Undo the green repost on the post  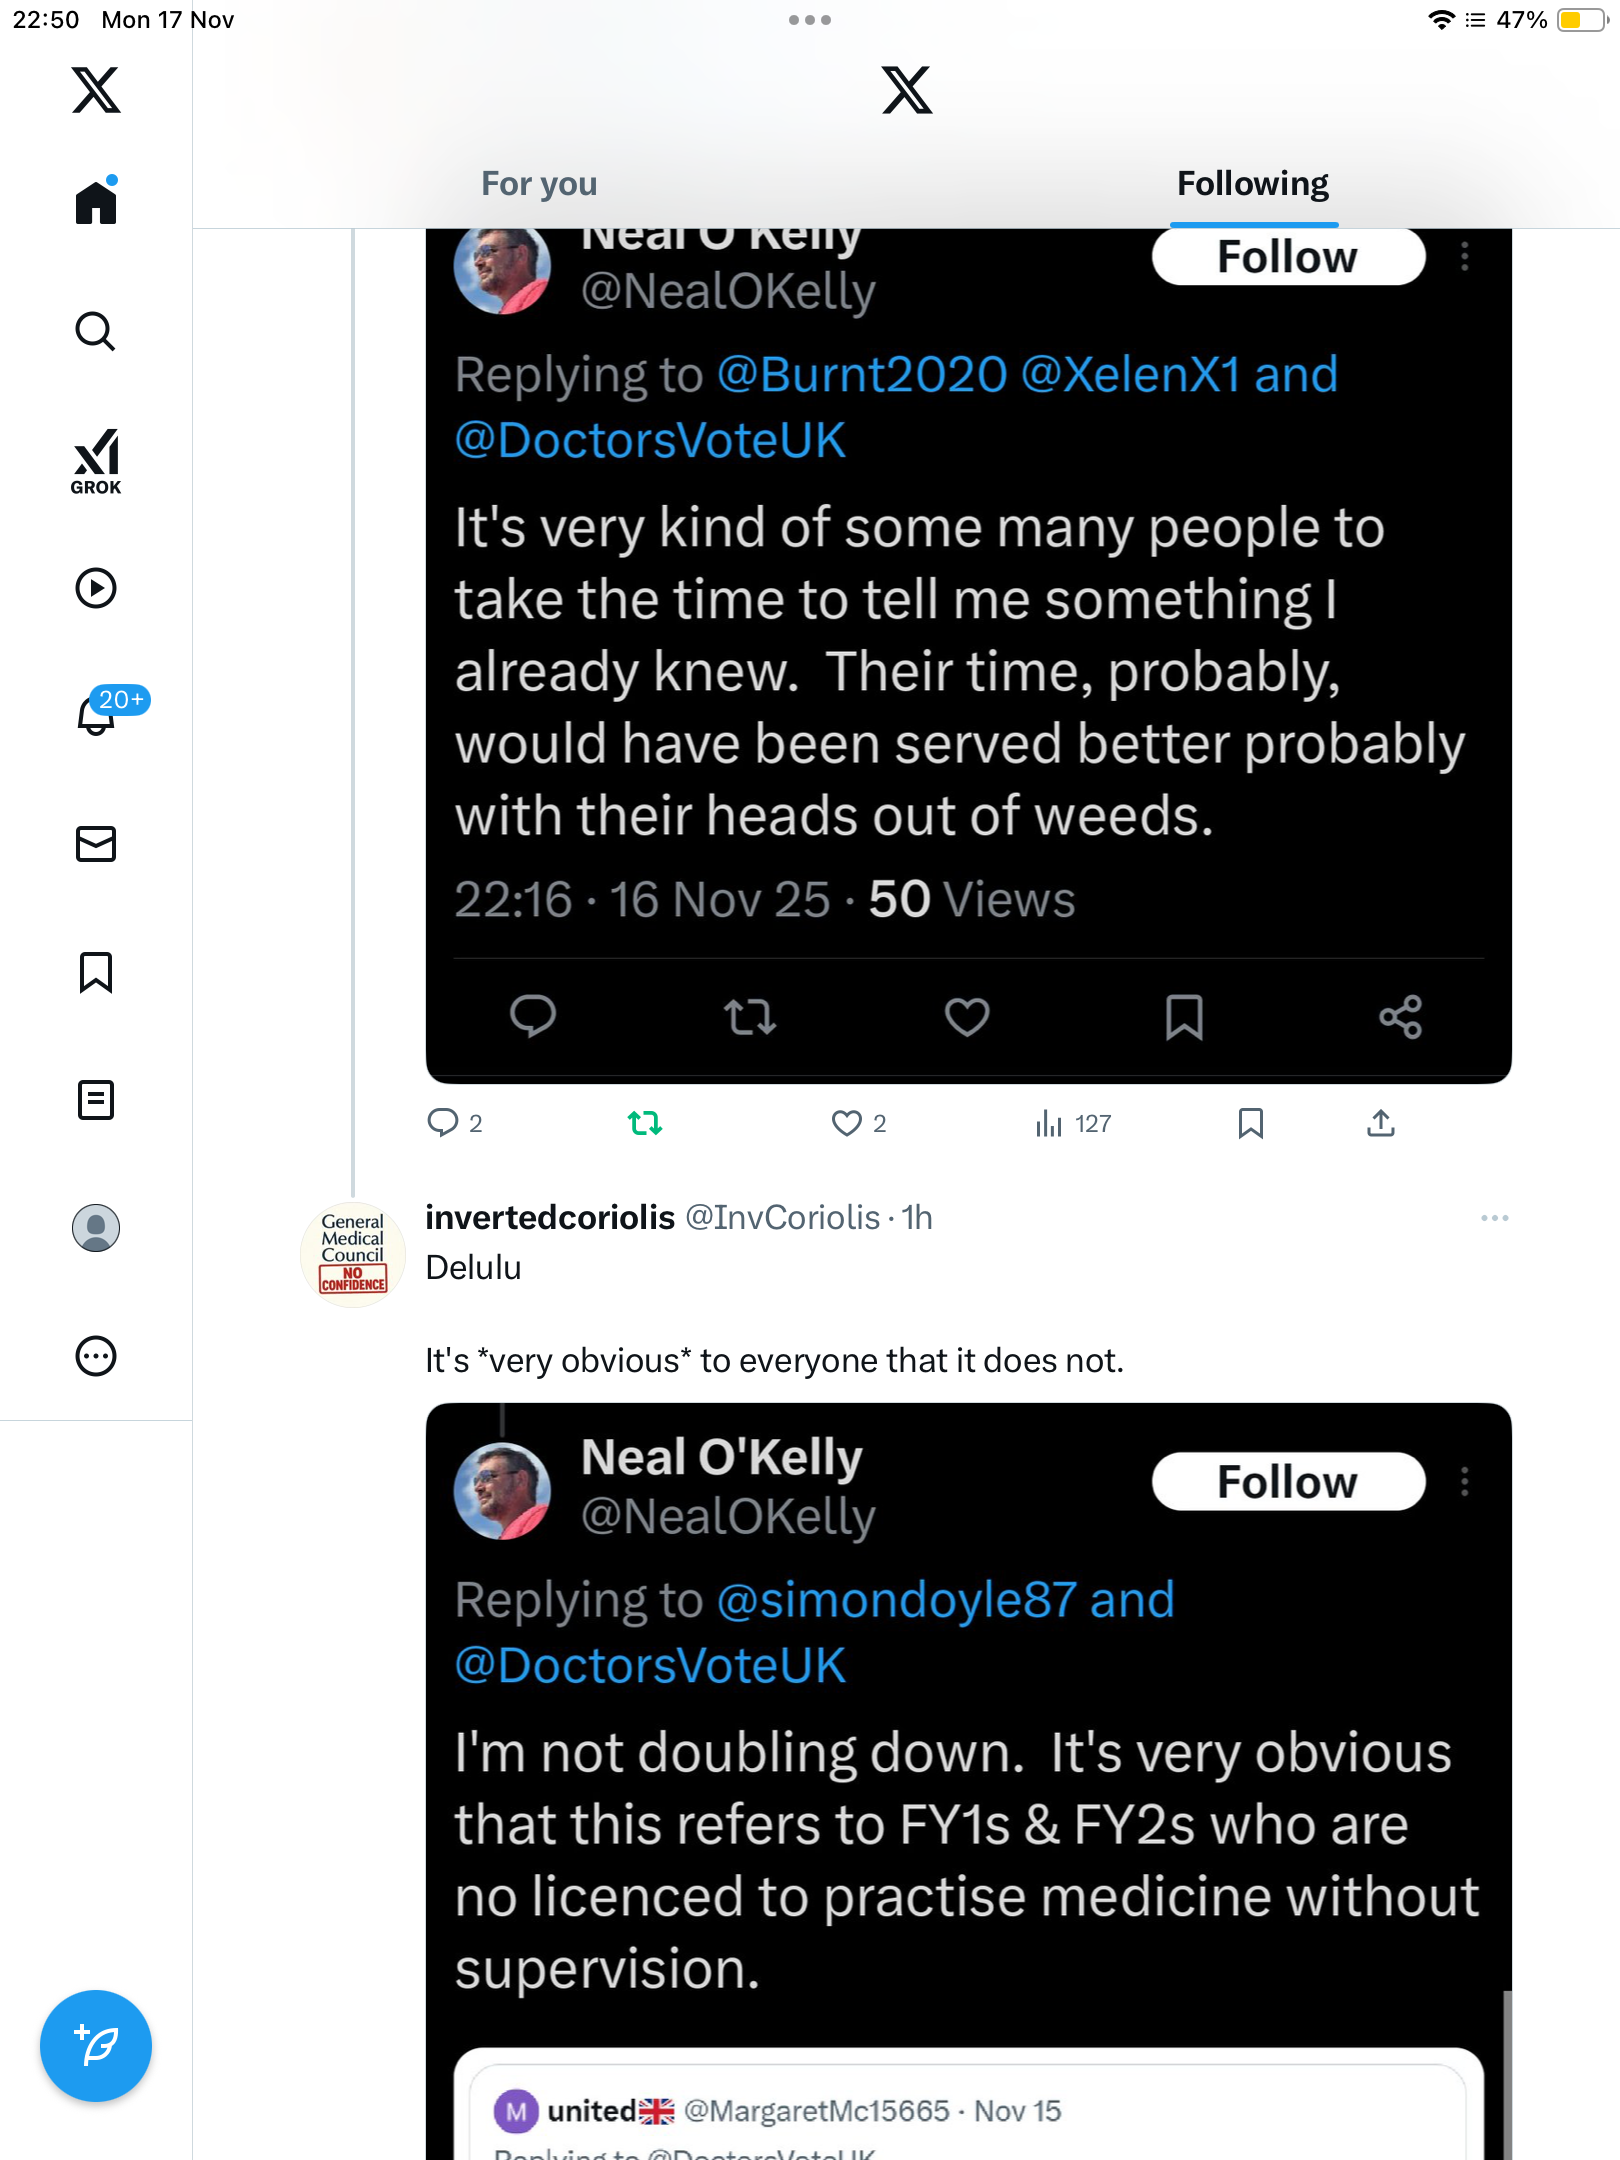[x=645, y=1123]
